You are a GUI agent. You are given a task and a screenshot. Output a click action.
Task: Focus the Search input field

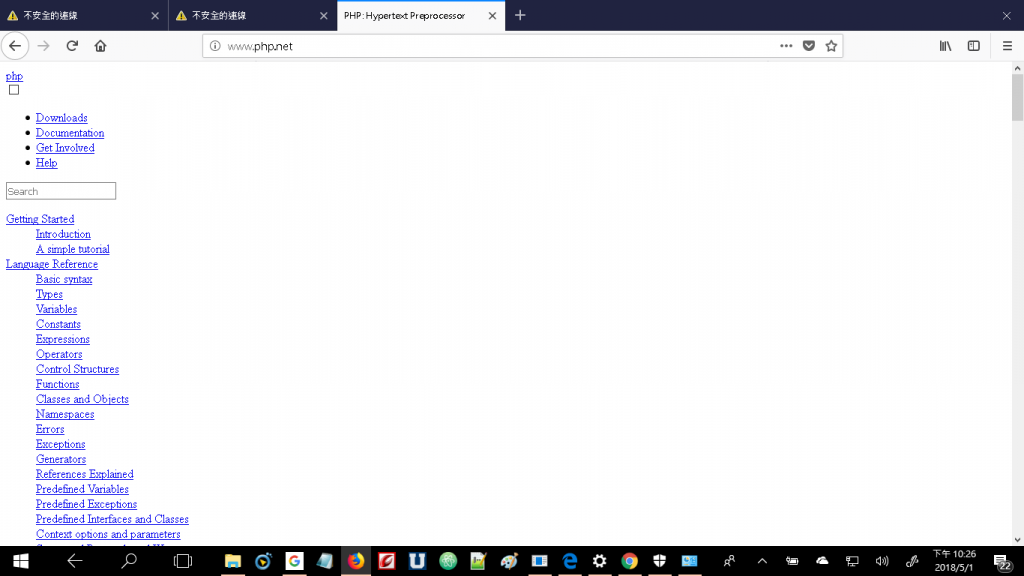[61, 191]
